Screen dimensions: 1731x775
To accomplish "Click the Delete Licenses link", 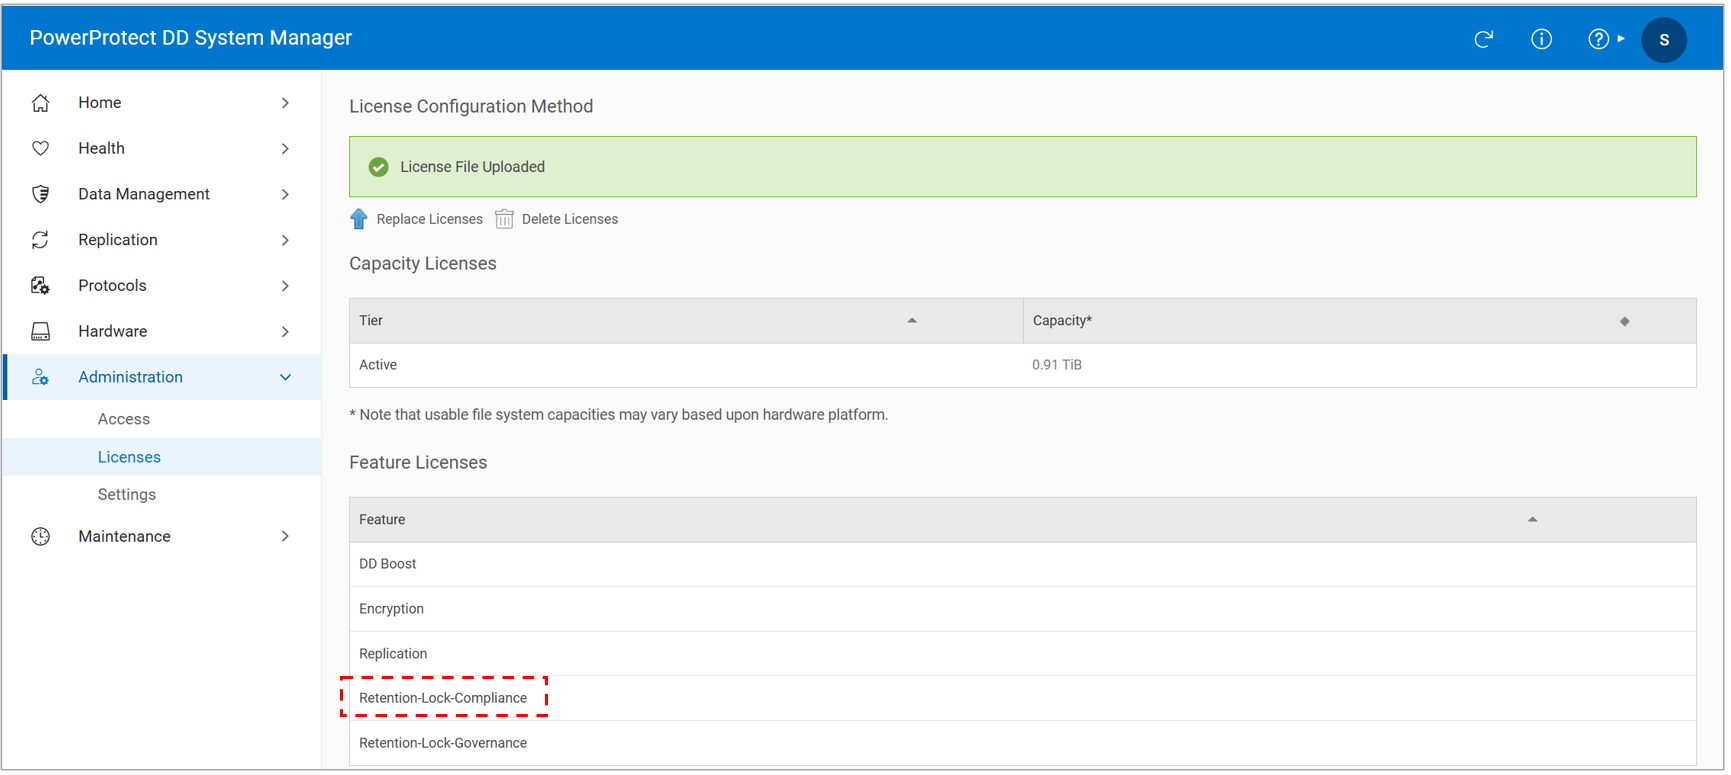I will [x=570, y=219].
